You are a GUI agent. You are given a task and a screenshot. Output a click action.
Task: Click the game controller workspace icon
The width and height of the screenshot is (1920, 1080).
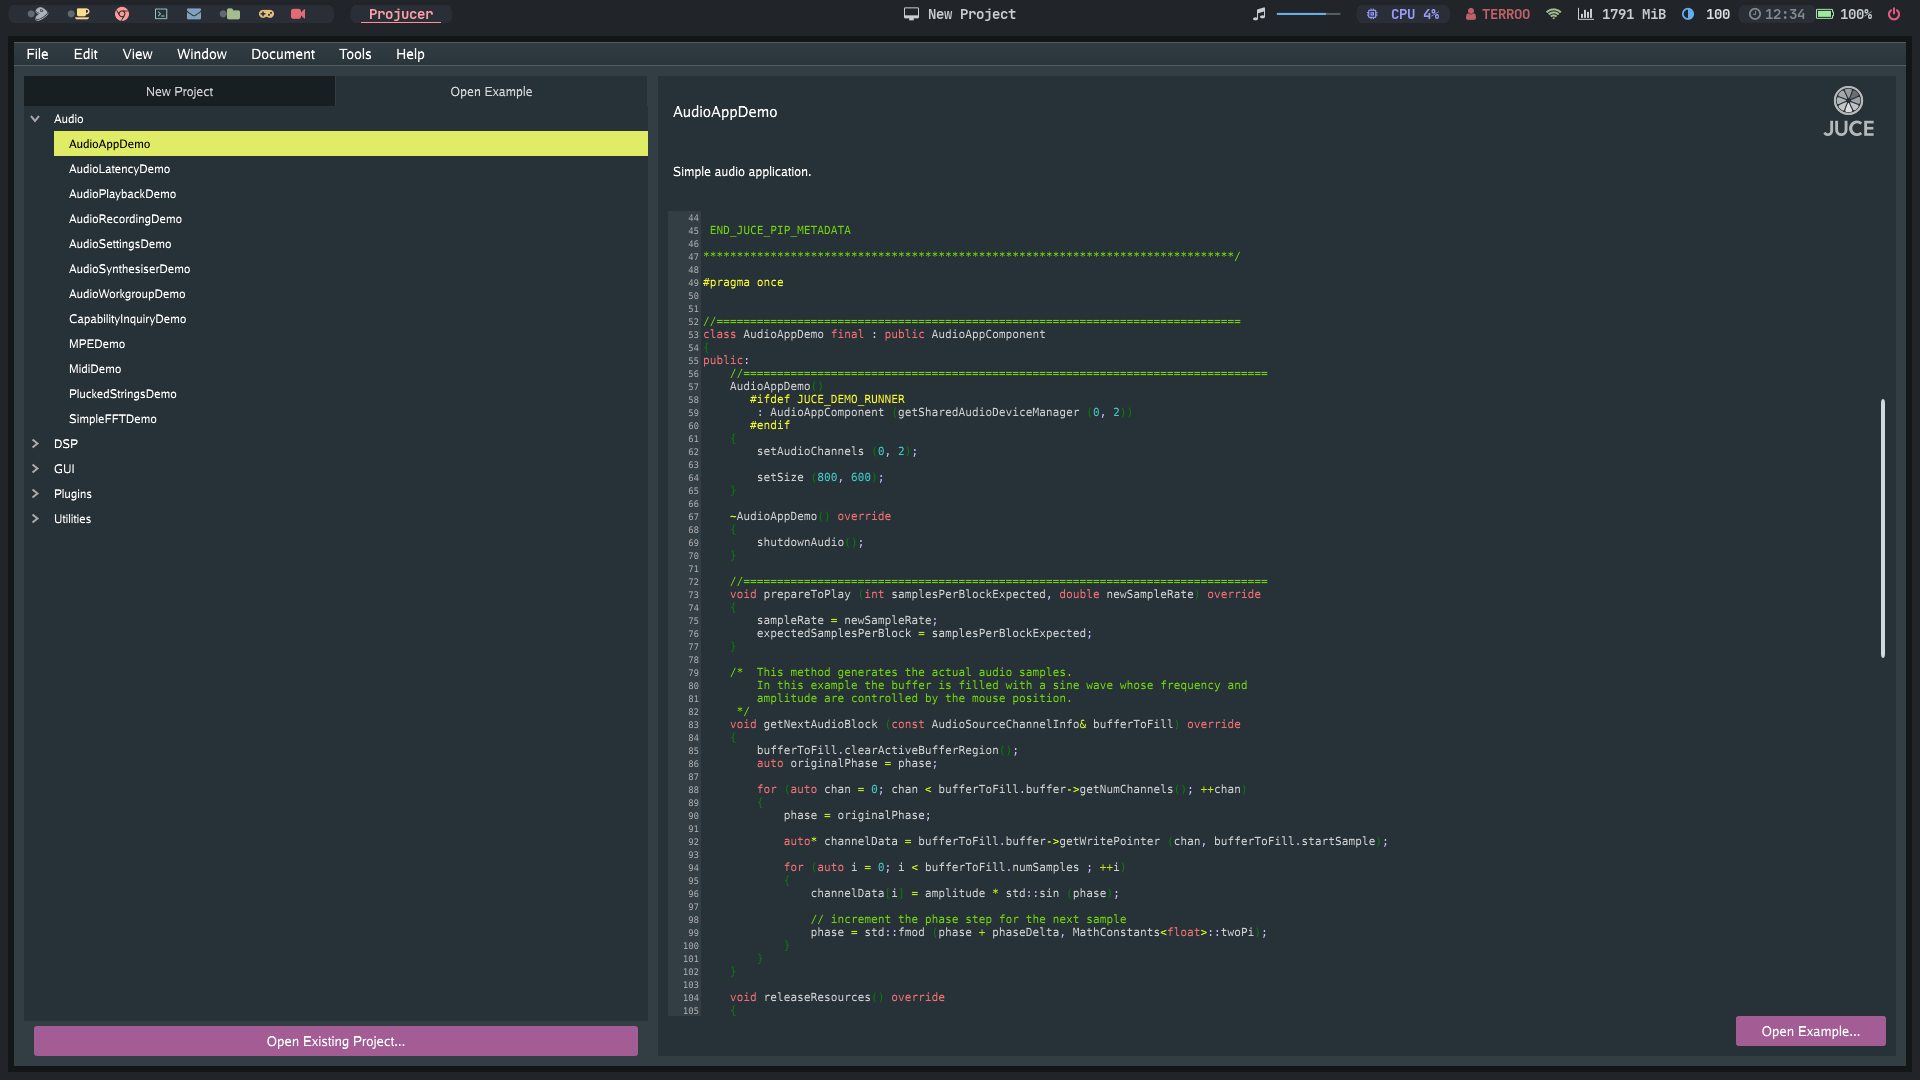[266, 14]
